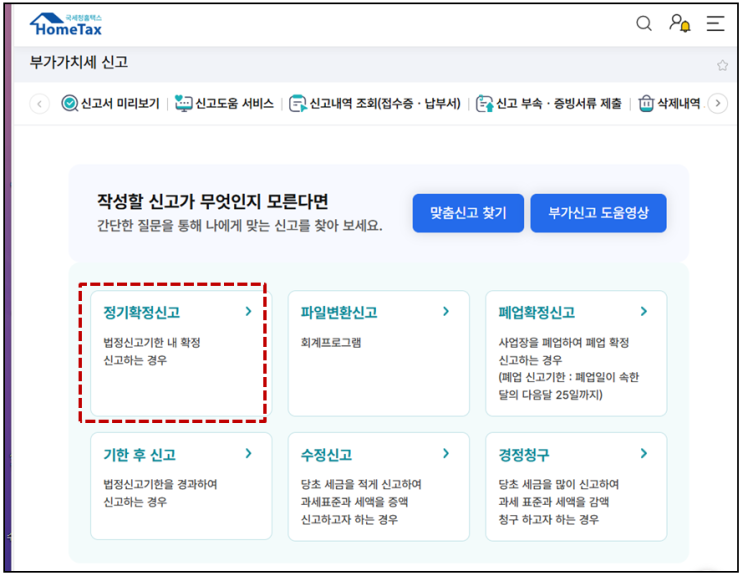Image resolution: width=743 pixels, height=576 pixels.
Task: Click 법정신고기한 내 확정 신고하는 경우 description
Action: 152,351
